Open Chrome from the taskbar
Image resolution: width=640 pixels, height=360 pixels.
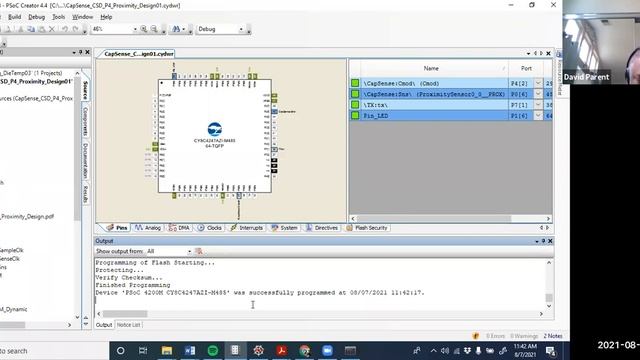(304, 351)
